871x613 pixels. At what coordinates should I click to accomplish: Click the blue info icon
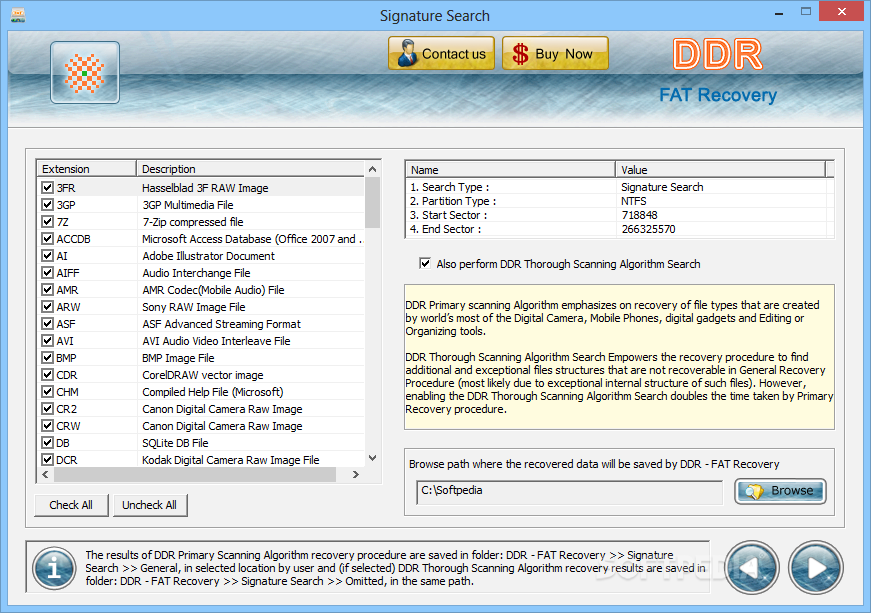pos(54,568)
